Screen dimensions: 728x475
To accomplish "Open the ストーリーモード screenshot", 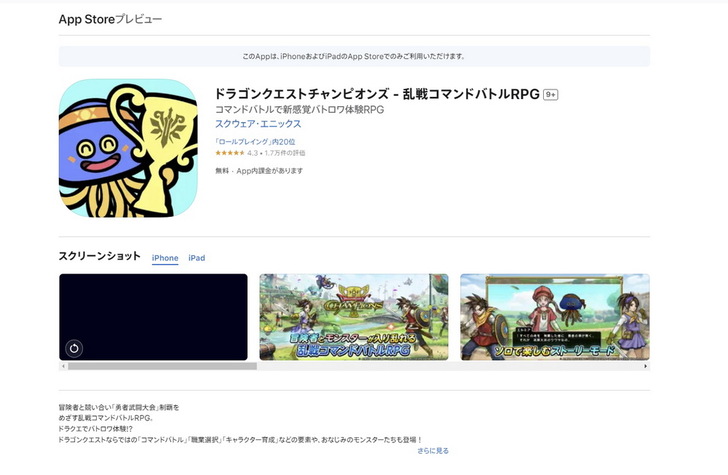I will [554, 316].
